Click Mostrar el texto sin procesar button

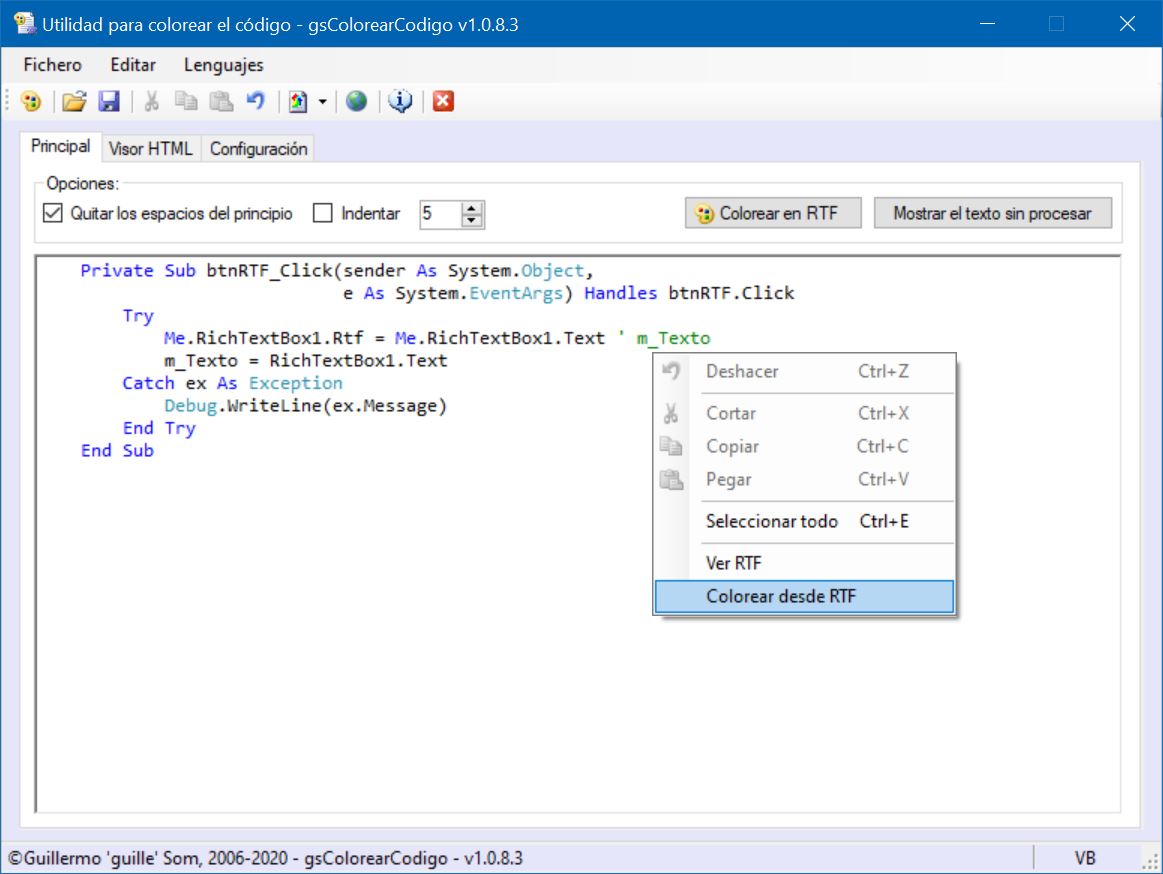[x=992, y=213]
